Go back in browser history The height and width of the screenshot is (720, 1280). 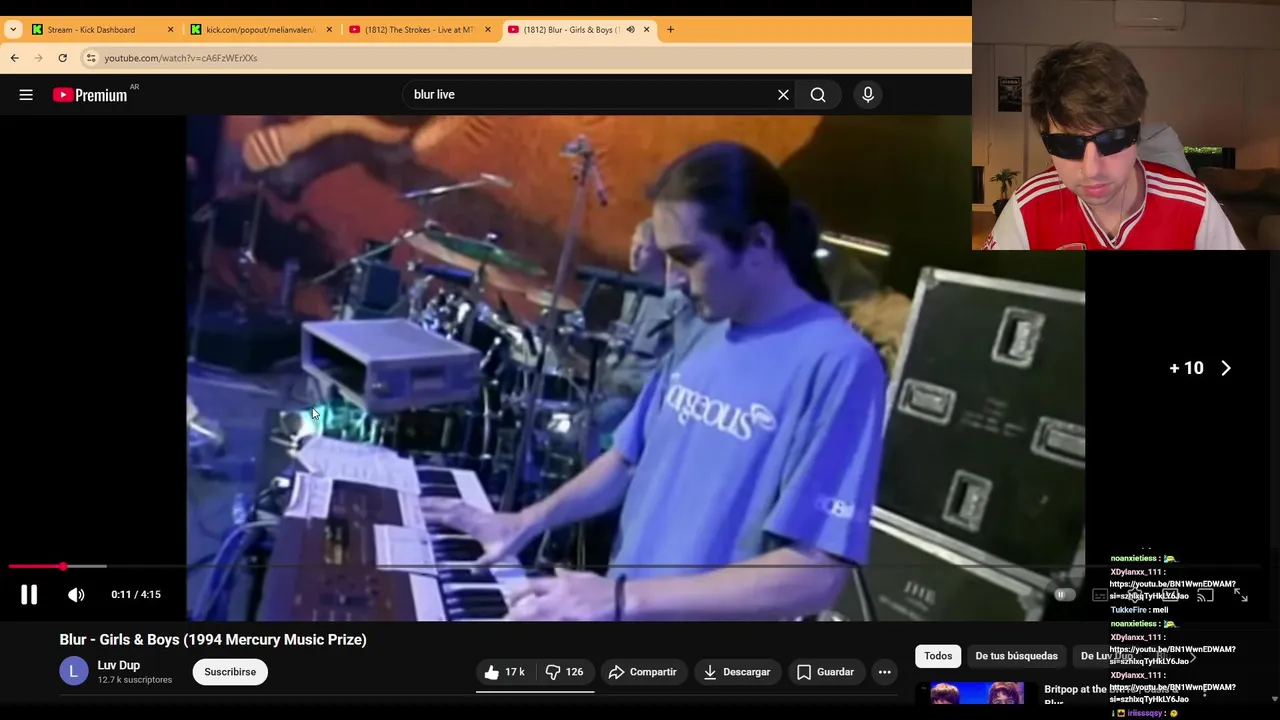(x=14, y=58)
